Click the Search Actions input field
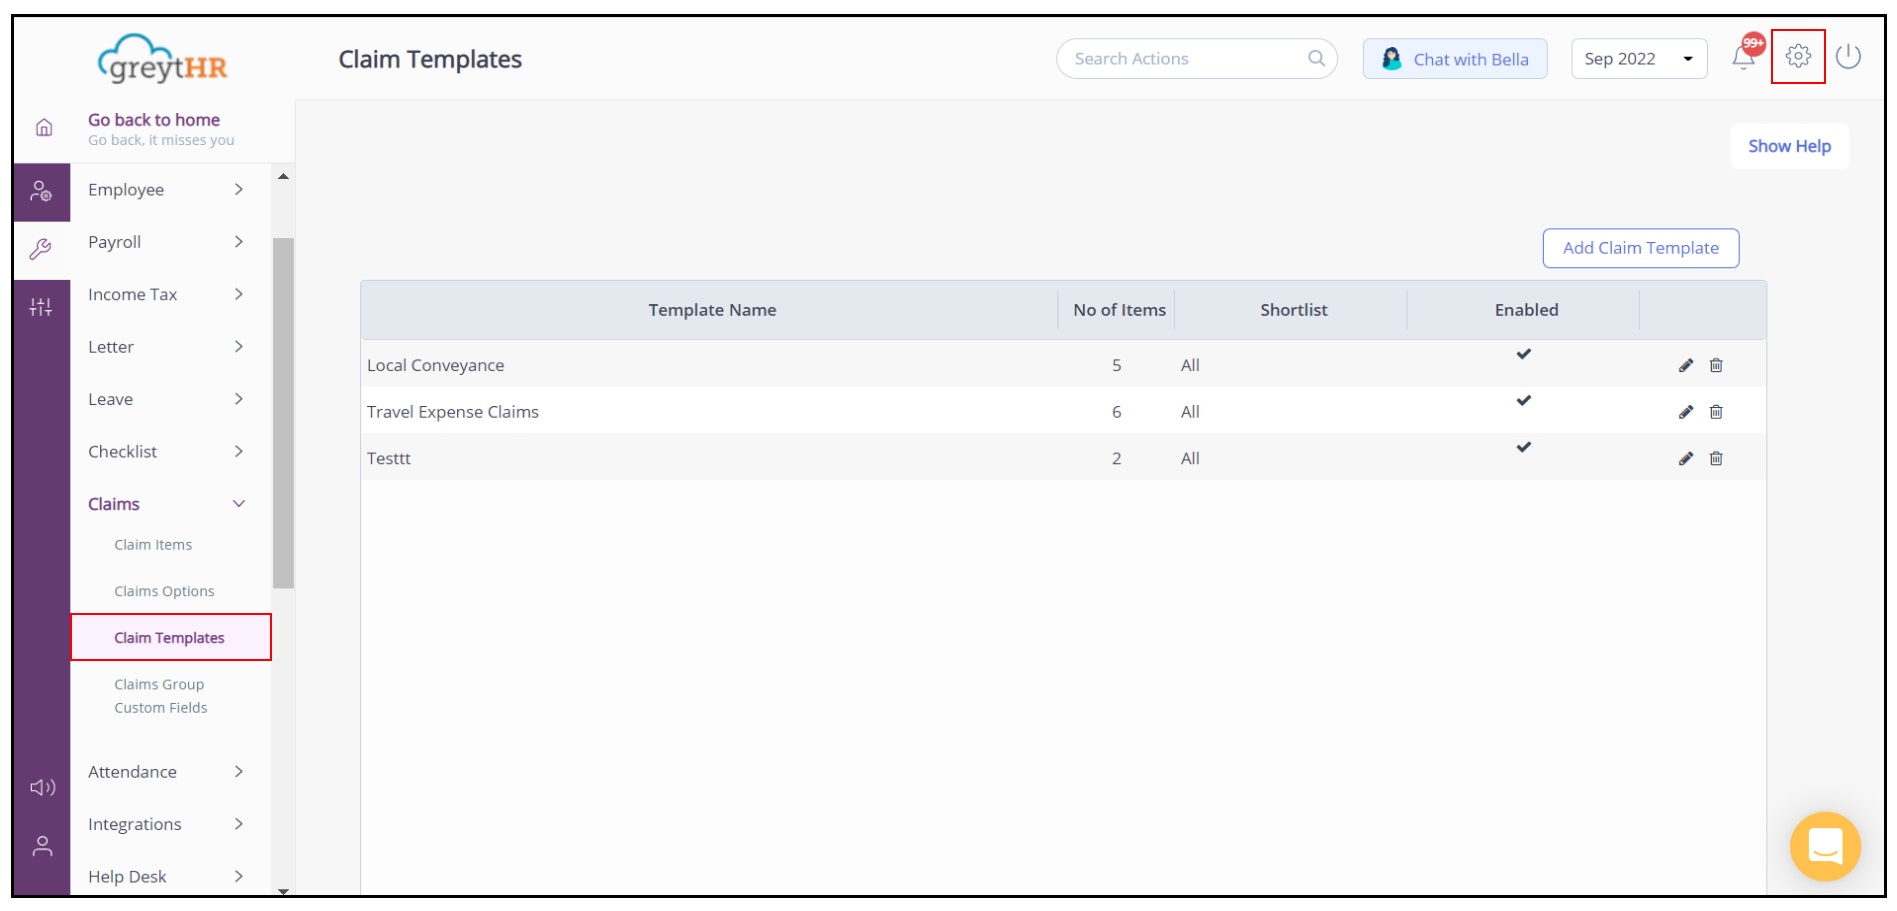This screenshot has width=1897, height=911. click(1180, 58)
